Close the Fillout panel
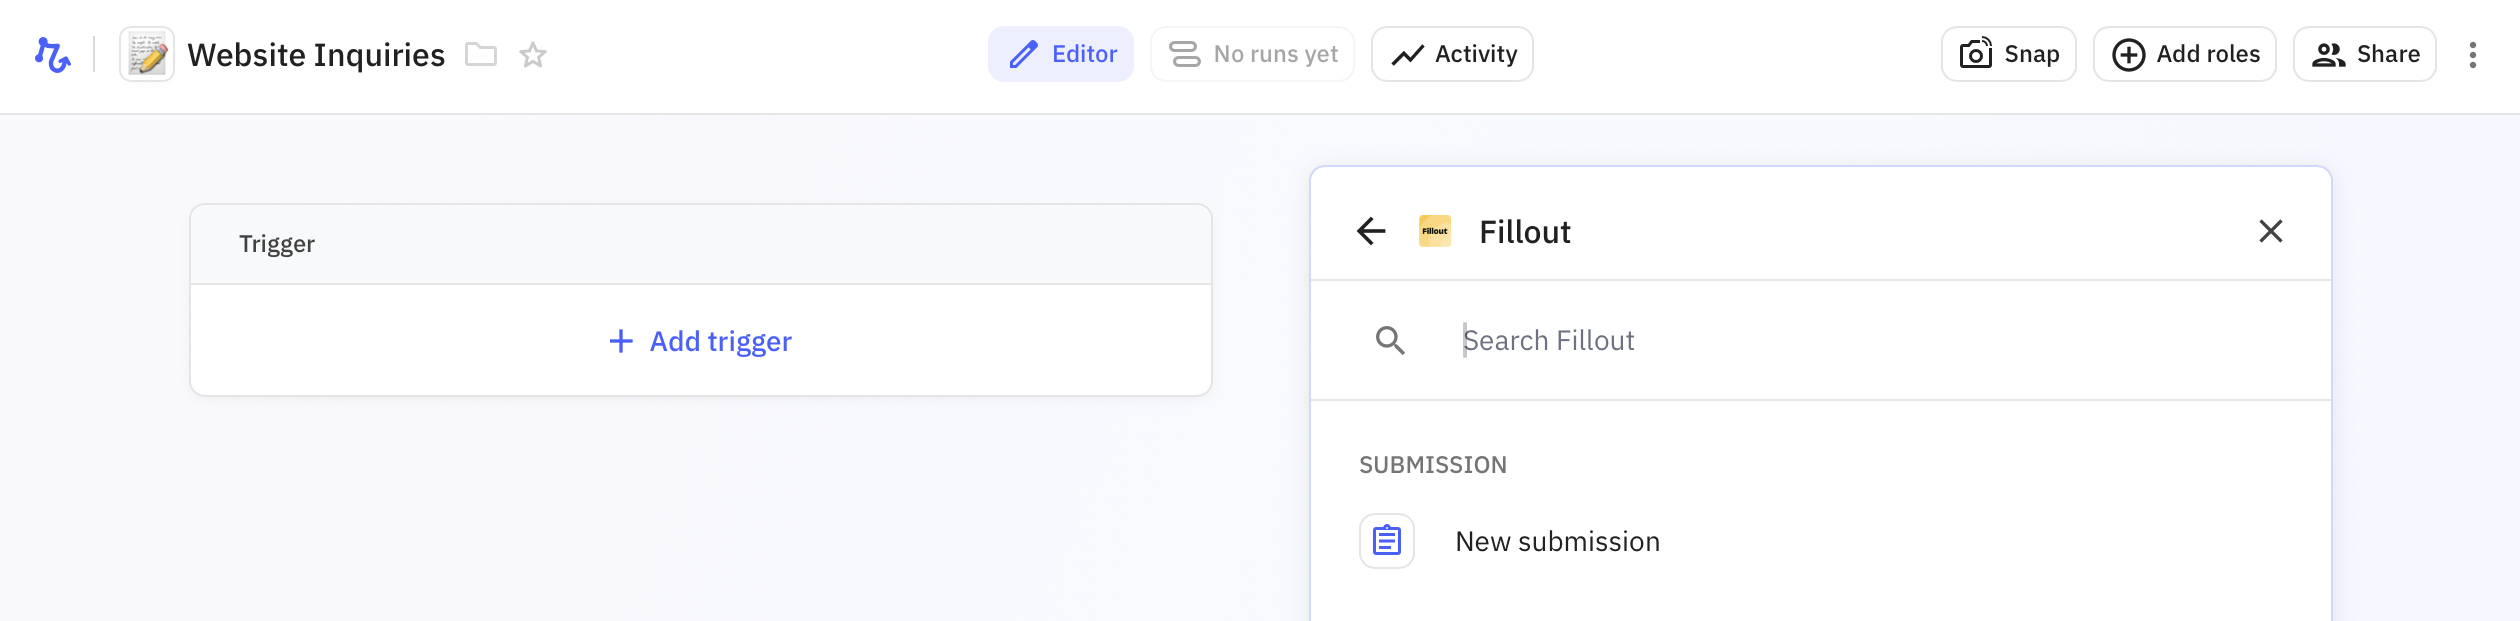Image resolution: width=2520 pixels, height=621 pixels. 2272,231
